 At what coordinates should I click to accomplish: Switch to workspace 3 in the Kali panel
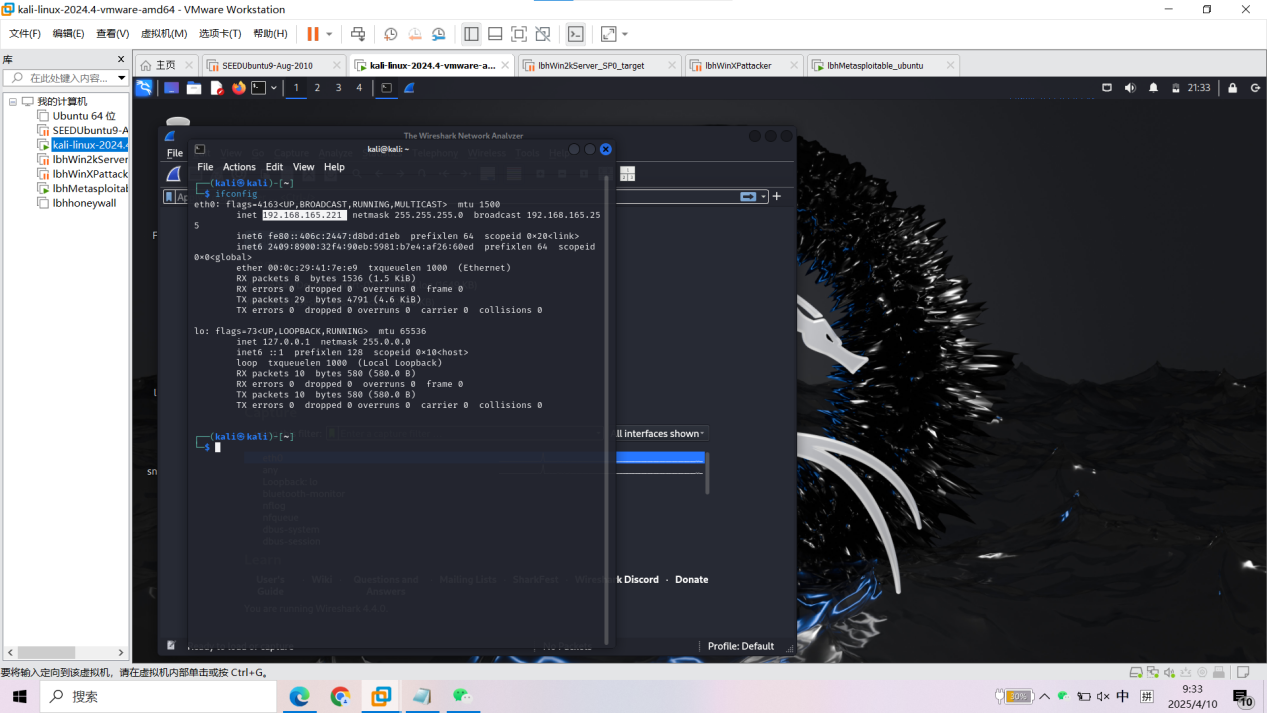[x=338, y=88]
